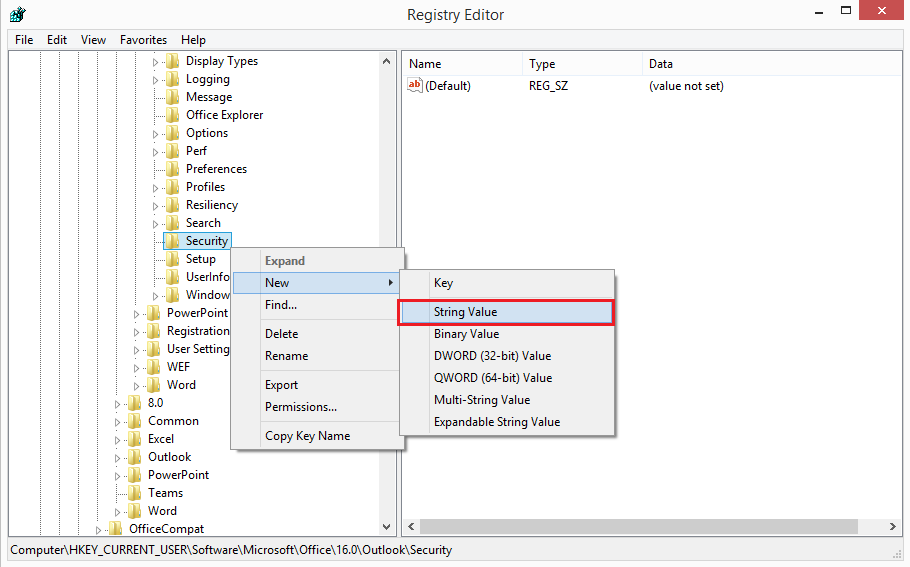Open the File menu
The image size is (910, 567).
pos(24,39)
